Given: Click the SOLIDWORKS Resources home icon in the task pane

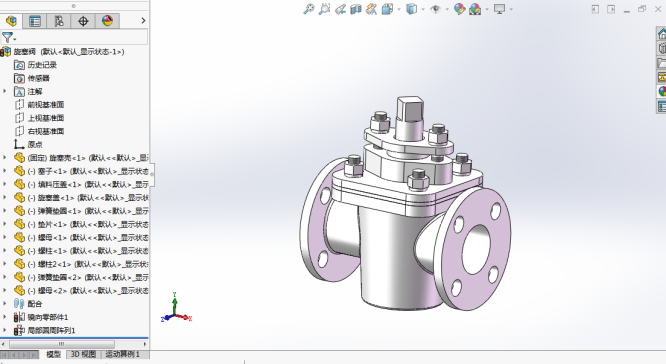Looking at the screenshot, I should tap(661, 34).
